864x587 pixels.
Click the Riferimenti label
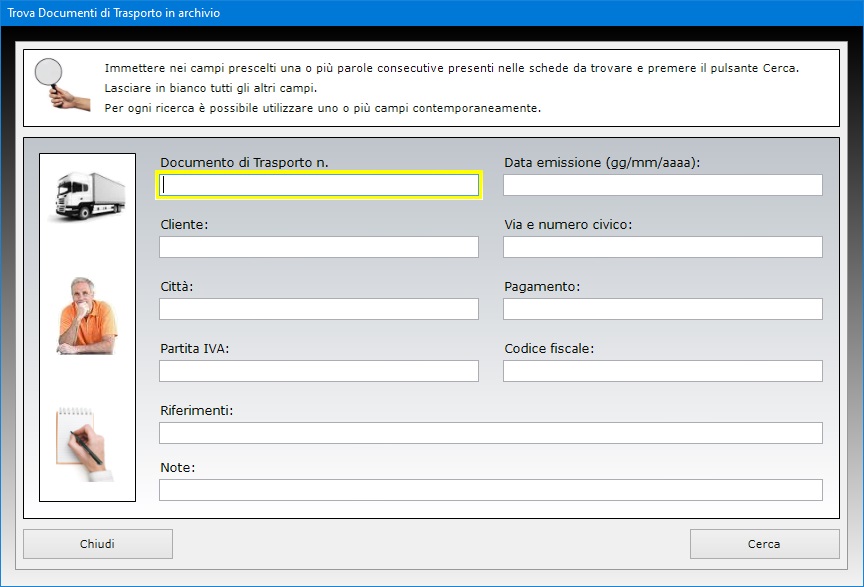point(197,411)
